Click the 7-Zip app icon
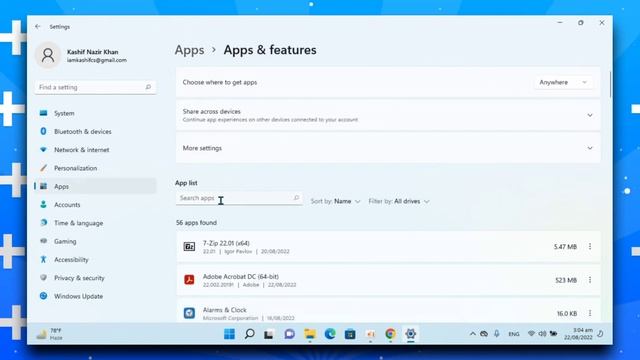This screenshot has width=640, height=360. click(x=189, y=247)
